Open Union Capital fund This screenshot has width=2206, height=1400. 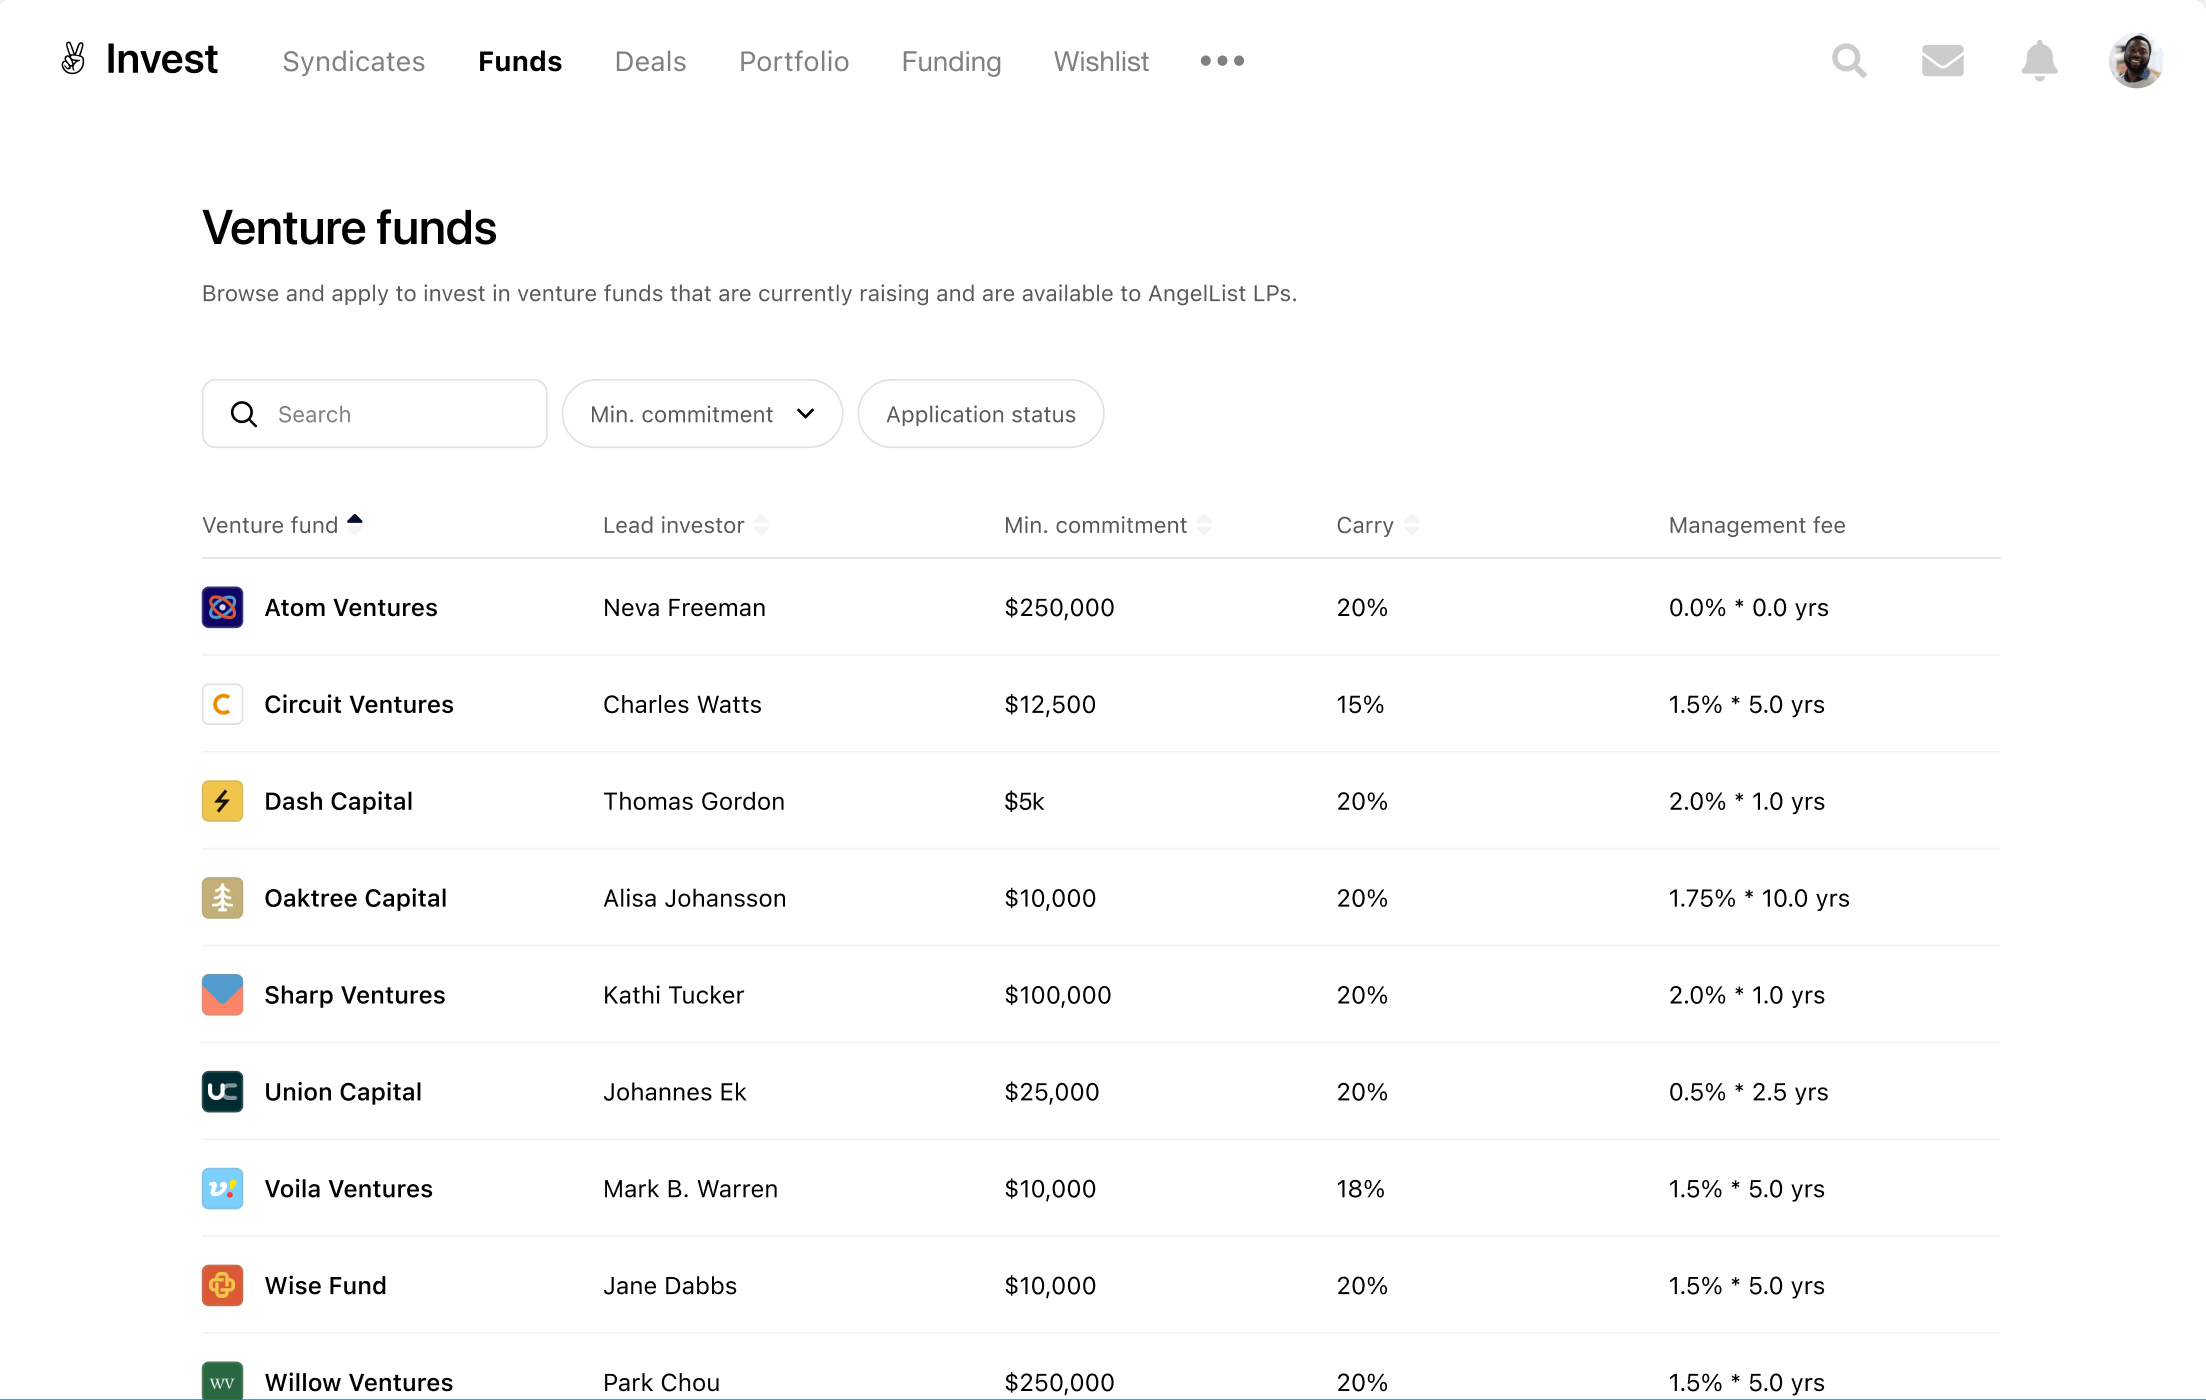coord(343,1092)
